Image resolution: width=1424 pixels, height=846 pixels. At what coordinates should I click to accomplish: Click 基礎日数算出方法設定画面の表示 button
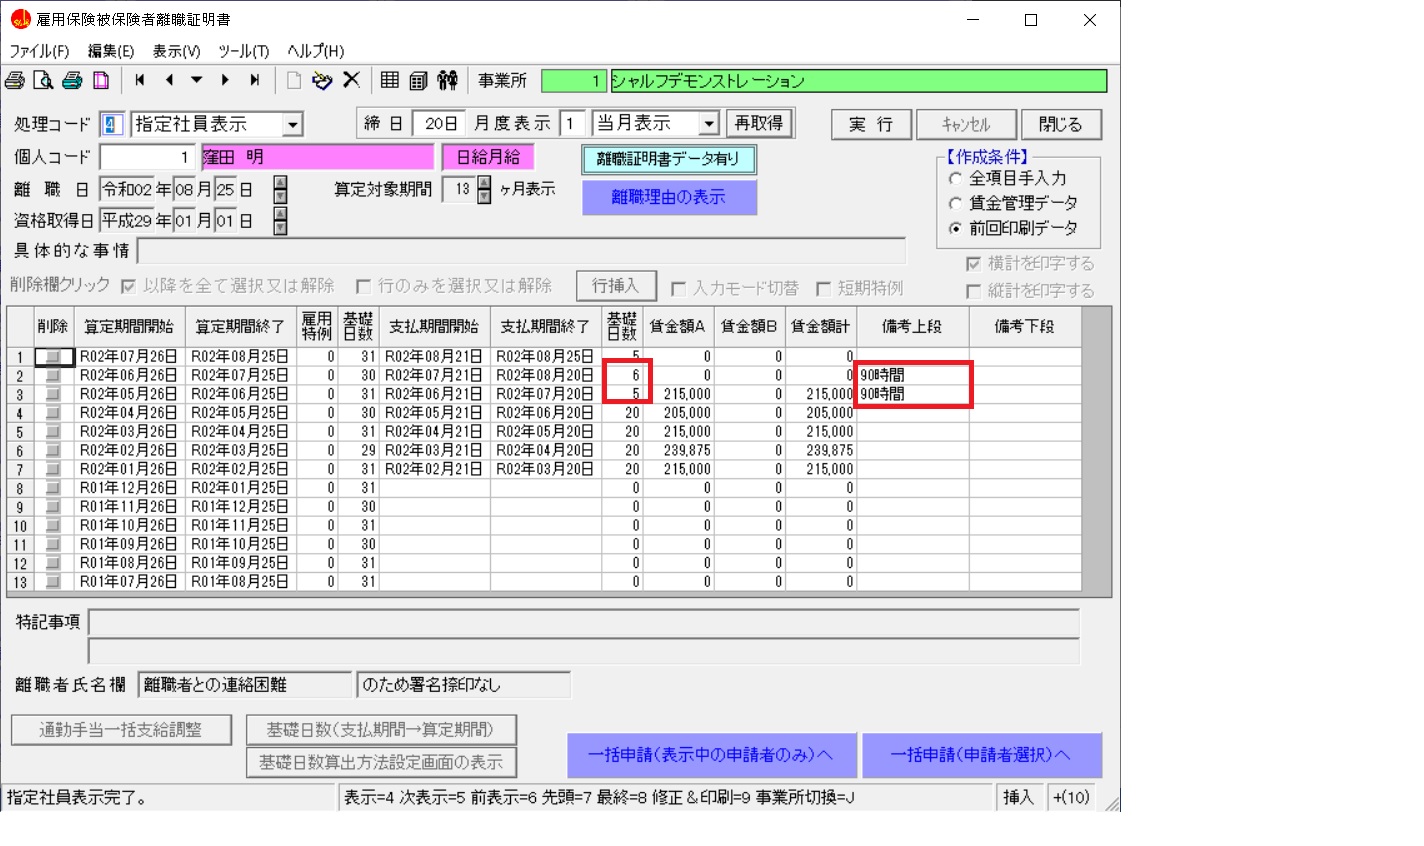[x=381, y=762]
